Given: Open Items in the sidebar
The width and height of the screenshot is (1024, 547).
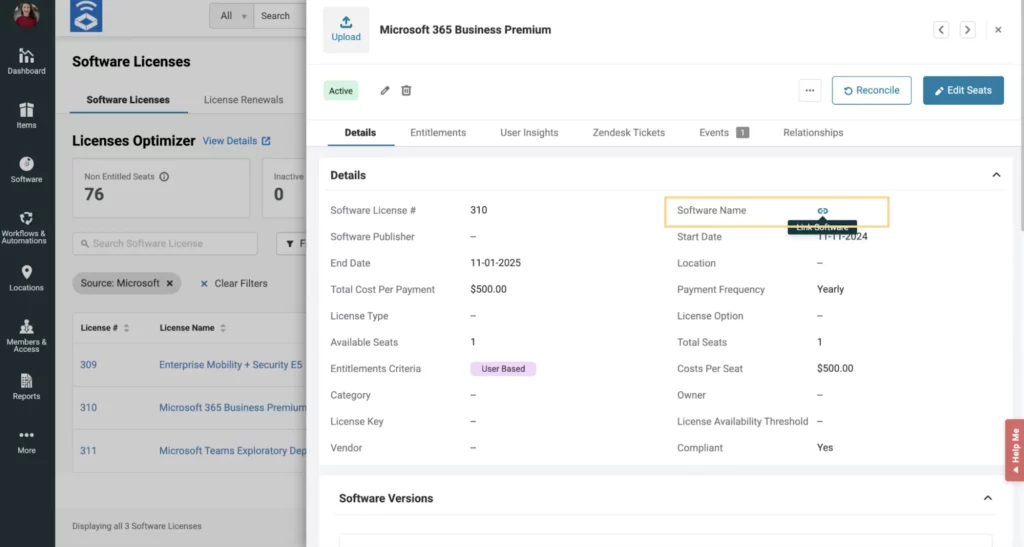Looking at the screenshot, I should point(27,116).
